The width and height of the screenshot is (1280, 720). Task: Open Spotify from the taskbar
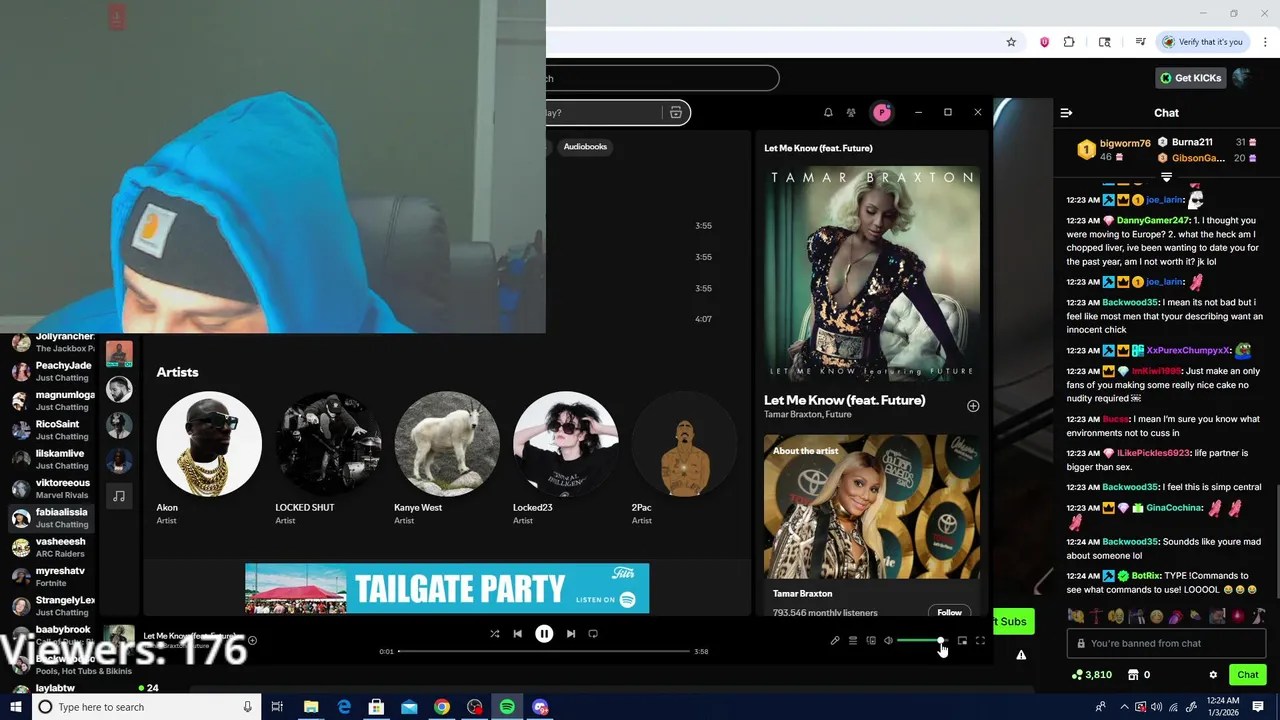[507, 707]
